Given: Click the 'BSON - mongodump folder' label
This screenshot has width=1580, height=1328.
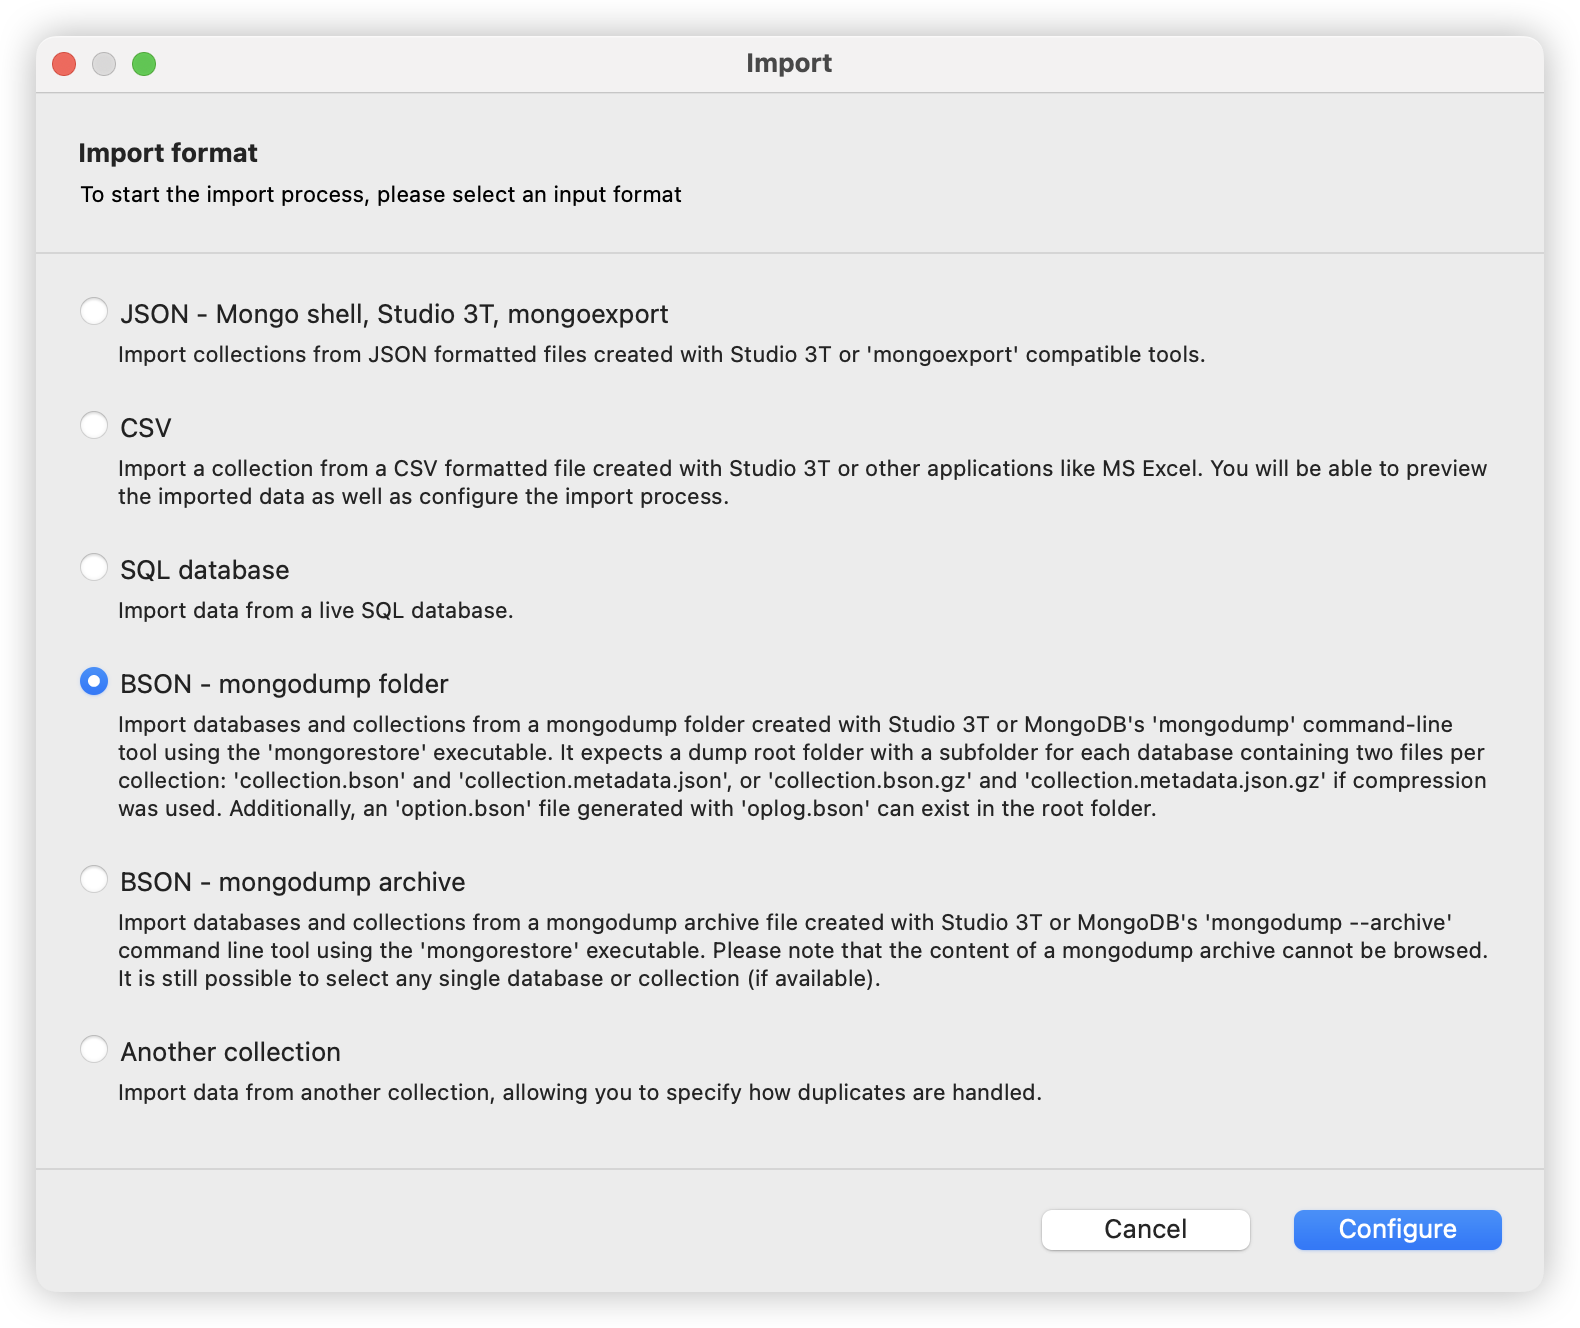Looking at the screenshot, I should pyautogui.click(x=284, y=684).
